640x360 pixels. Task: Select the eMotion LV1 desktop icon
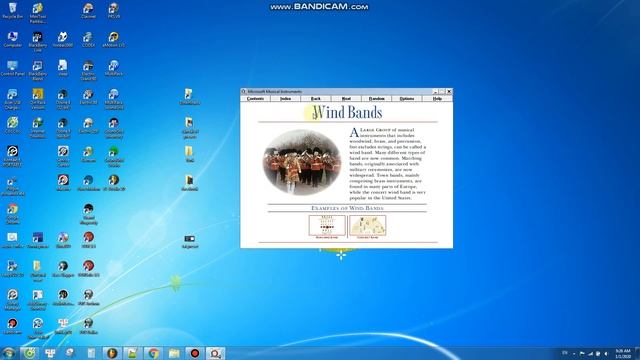(x=113, y=40)
